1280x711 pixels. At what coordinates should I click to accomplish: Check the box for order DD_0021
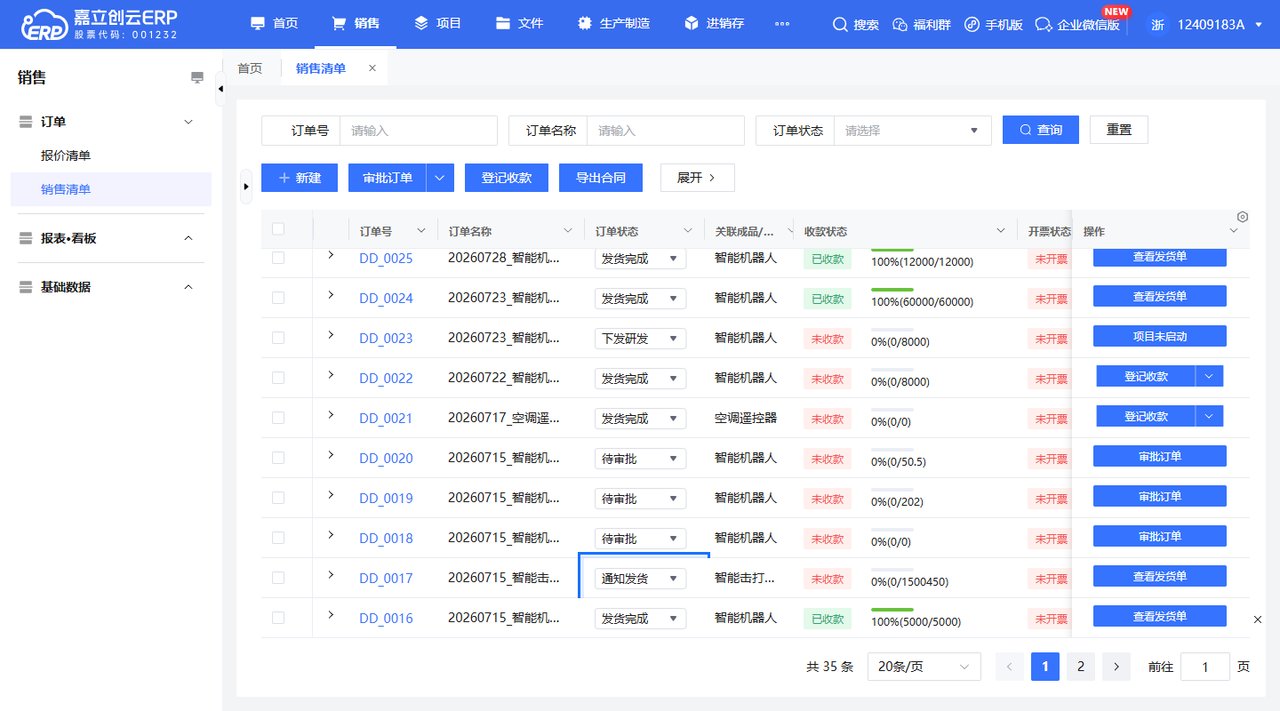point(278,418)
